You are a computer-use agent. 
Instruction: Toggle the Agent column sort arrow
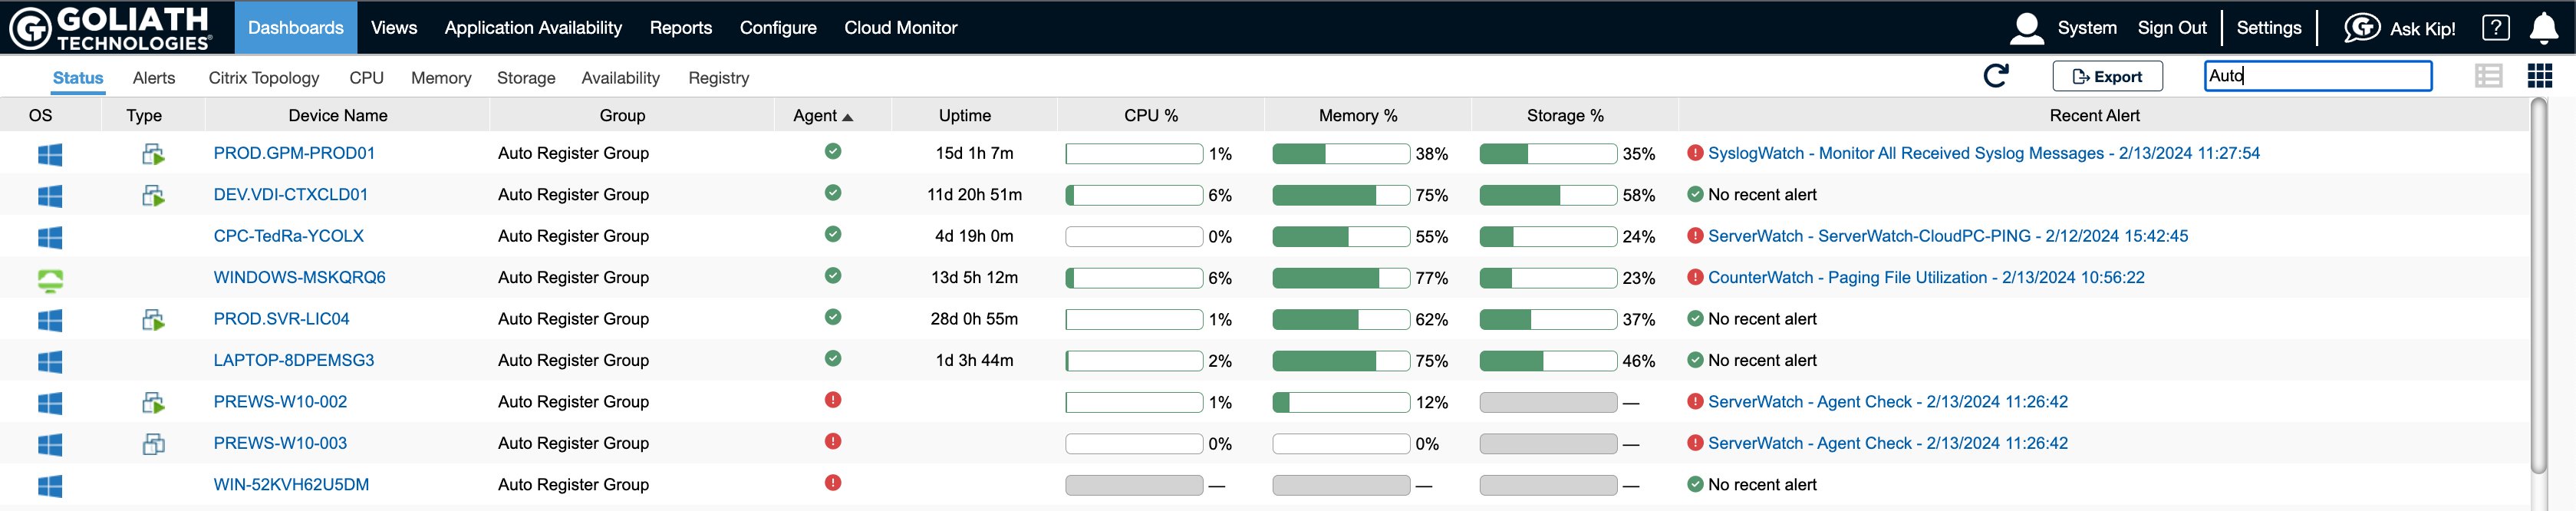coord(848,115)
